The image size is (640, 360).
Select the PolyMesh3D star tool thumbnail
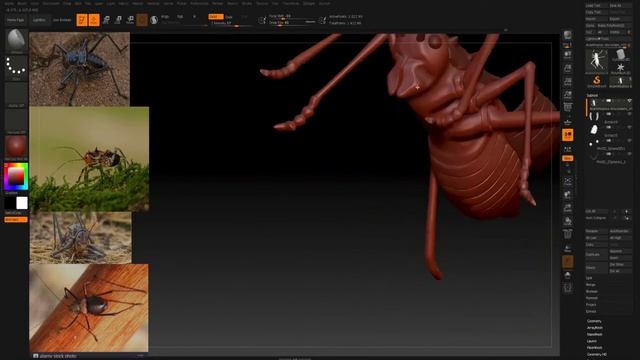tap(620, 68)
